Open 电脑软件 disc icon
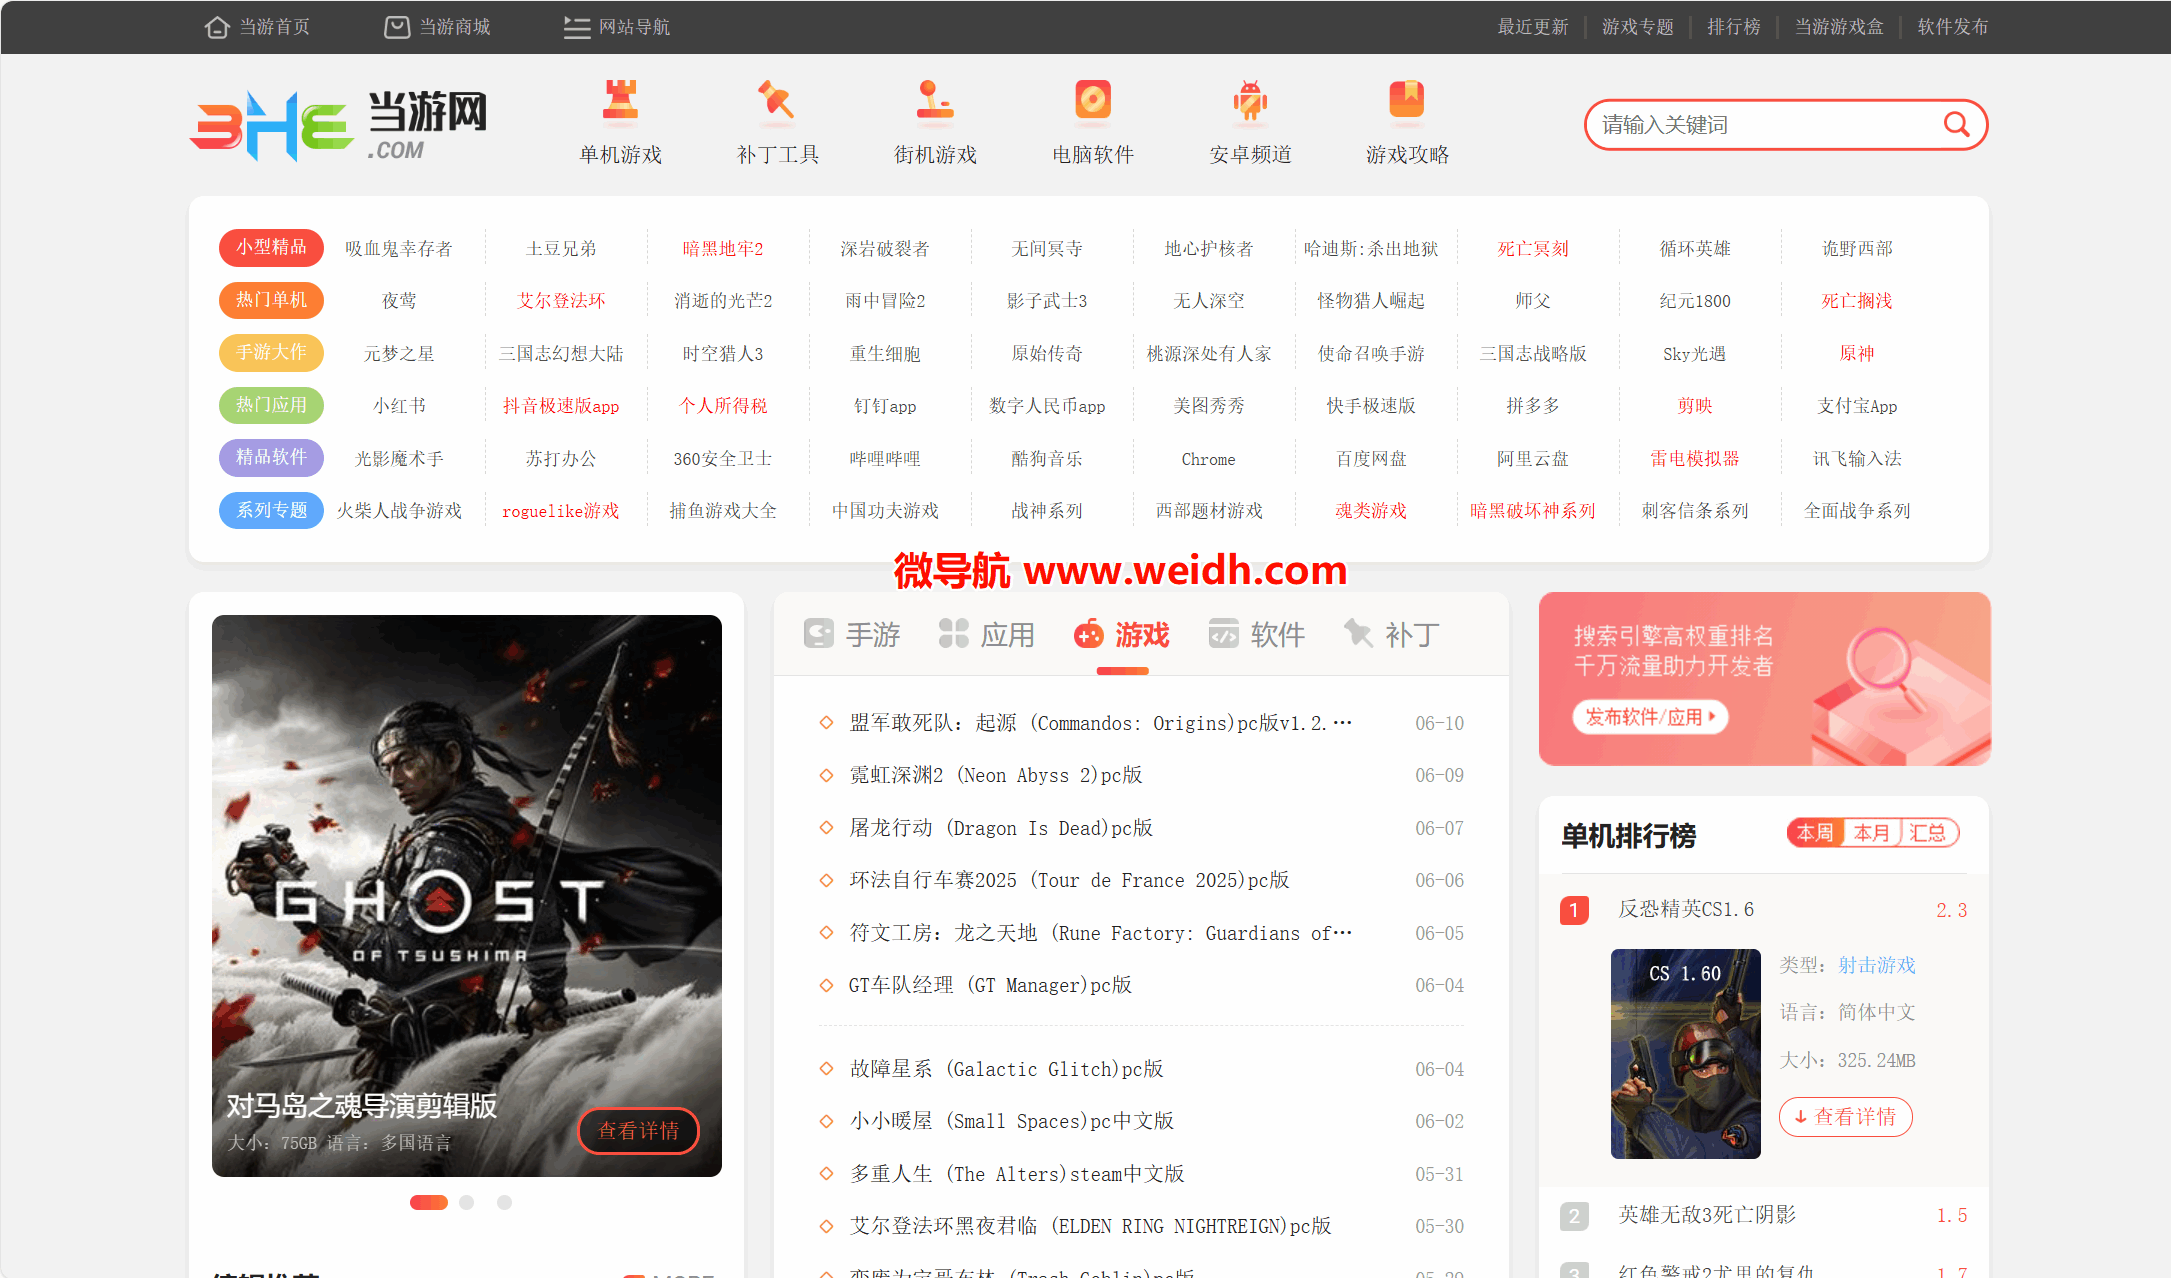 pos(1092,101)
